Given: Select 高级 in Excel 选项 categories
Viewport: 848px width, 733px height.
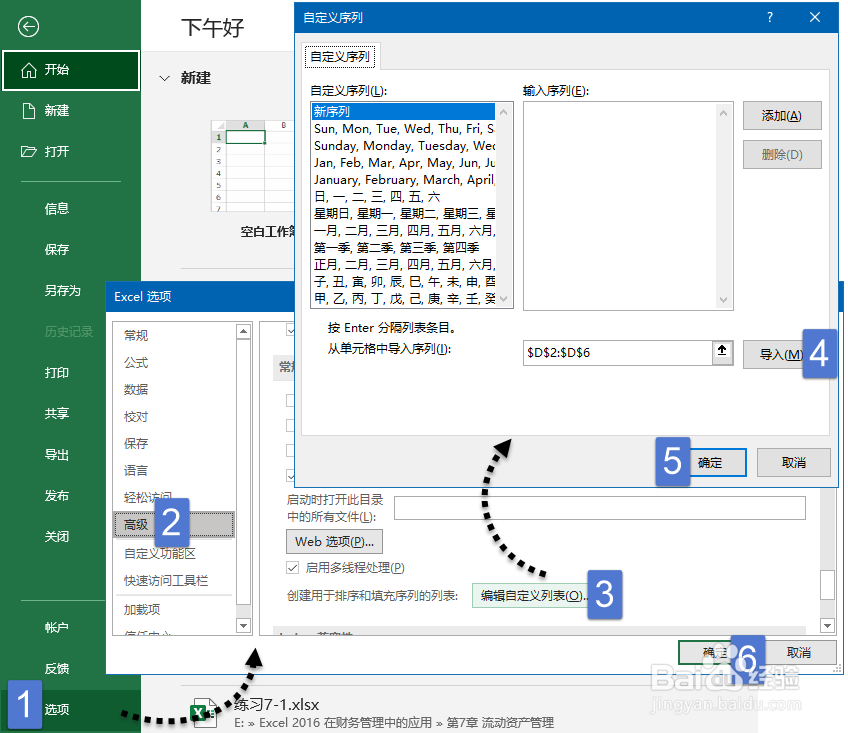Looking at the screenshot, I should pos(174,525).
